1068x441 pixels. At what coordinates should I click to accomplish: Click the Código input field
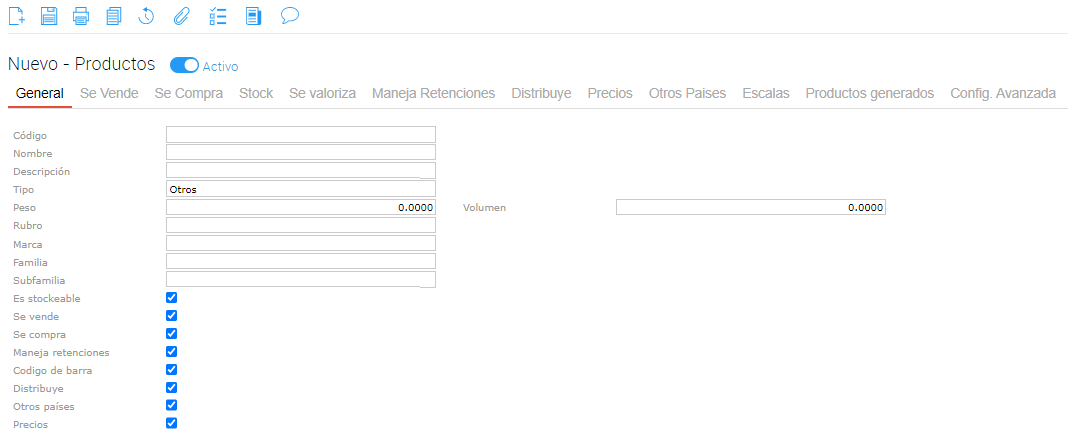point(300,135)
